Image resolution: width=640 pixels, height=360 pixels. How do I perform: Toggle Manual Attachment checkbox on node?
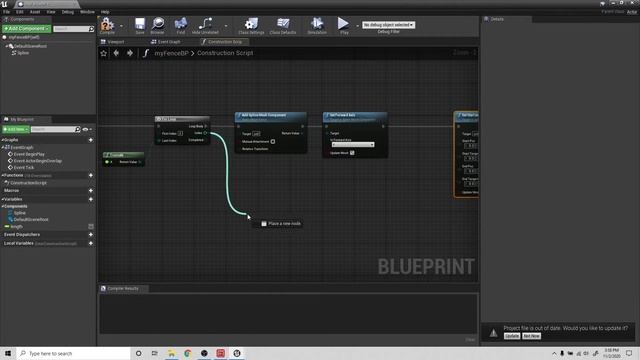click(x=273, y=142)
